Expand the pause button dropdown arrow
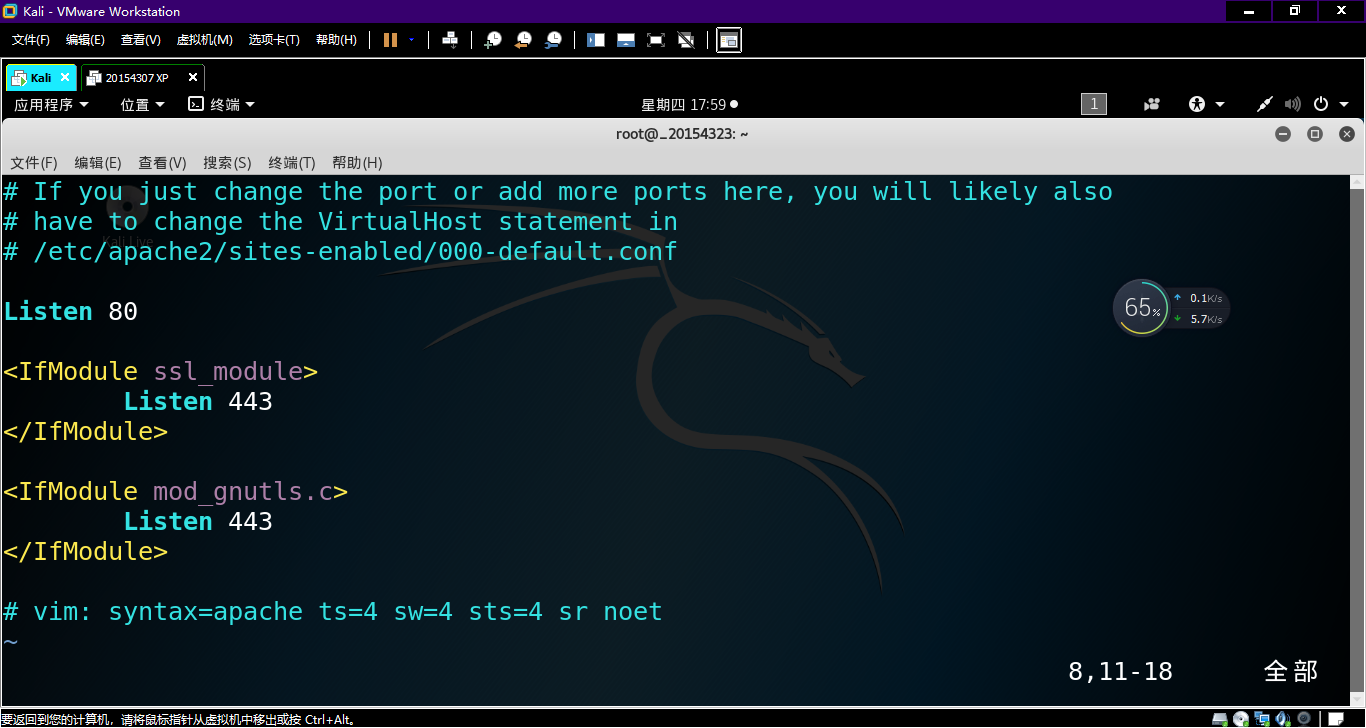This screenshot has height=728, width=1366. pos(411,40)
